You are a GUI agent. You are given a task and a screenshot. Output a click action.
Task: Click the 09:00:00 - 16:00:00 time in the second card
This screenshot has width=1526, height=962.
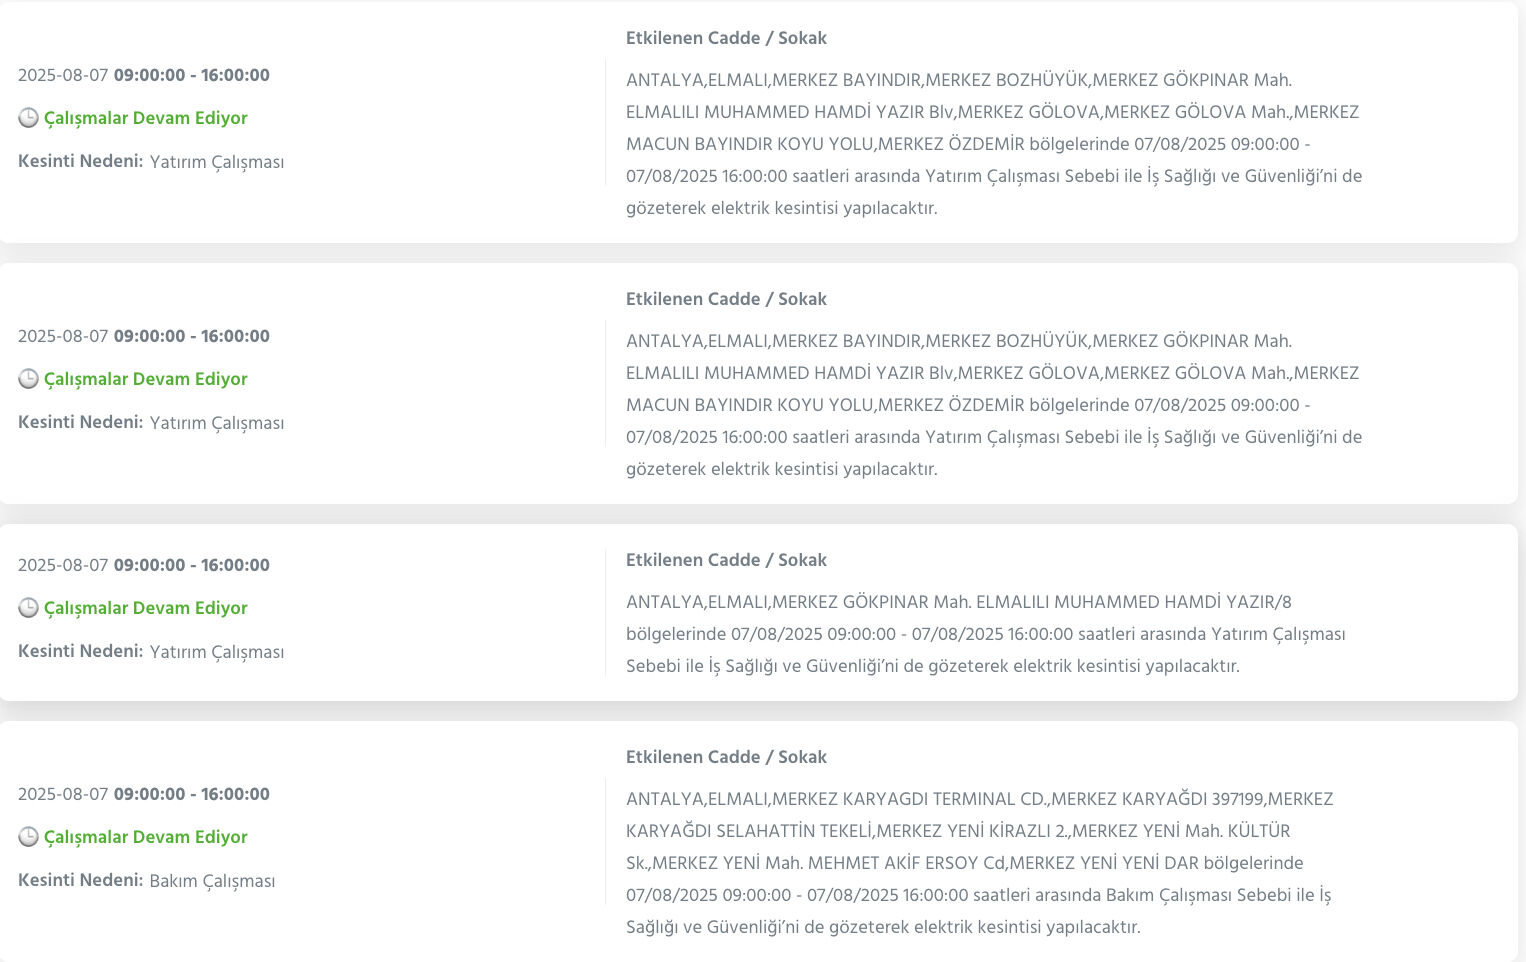192,336
